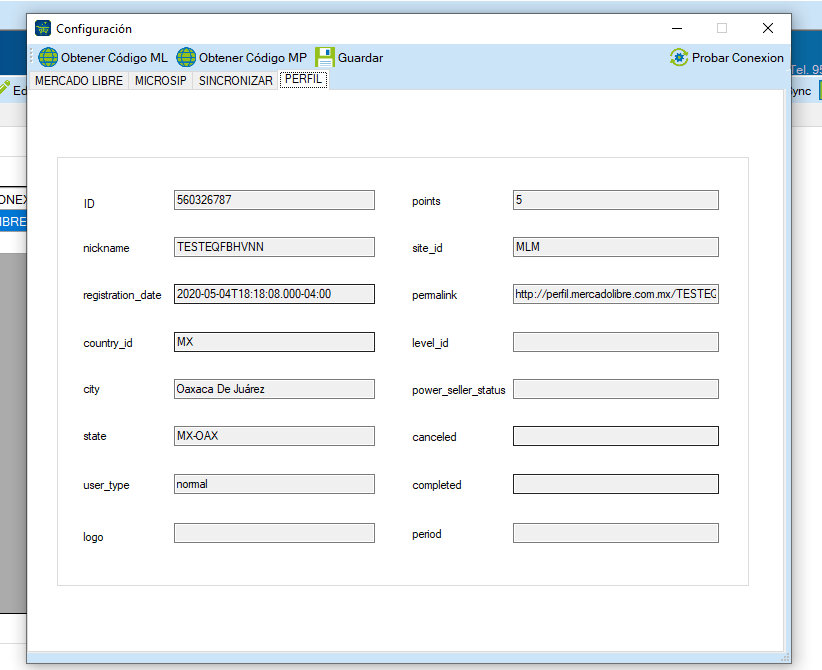
Task: Click the ID field showing 560326787
Action: click(x=274, y=200)
